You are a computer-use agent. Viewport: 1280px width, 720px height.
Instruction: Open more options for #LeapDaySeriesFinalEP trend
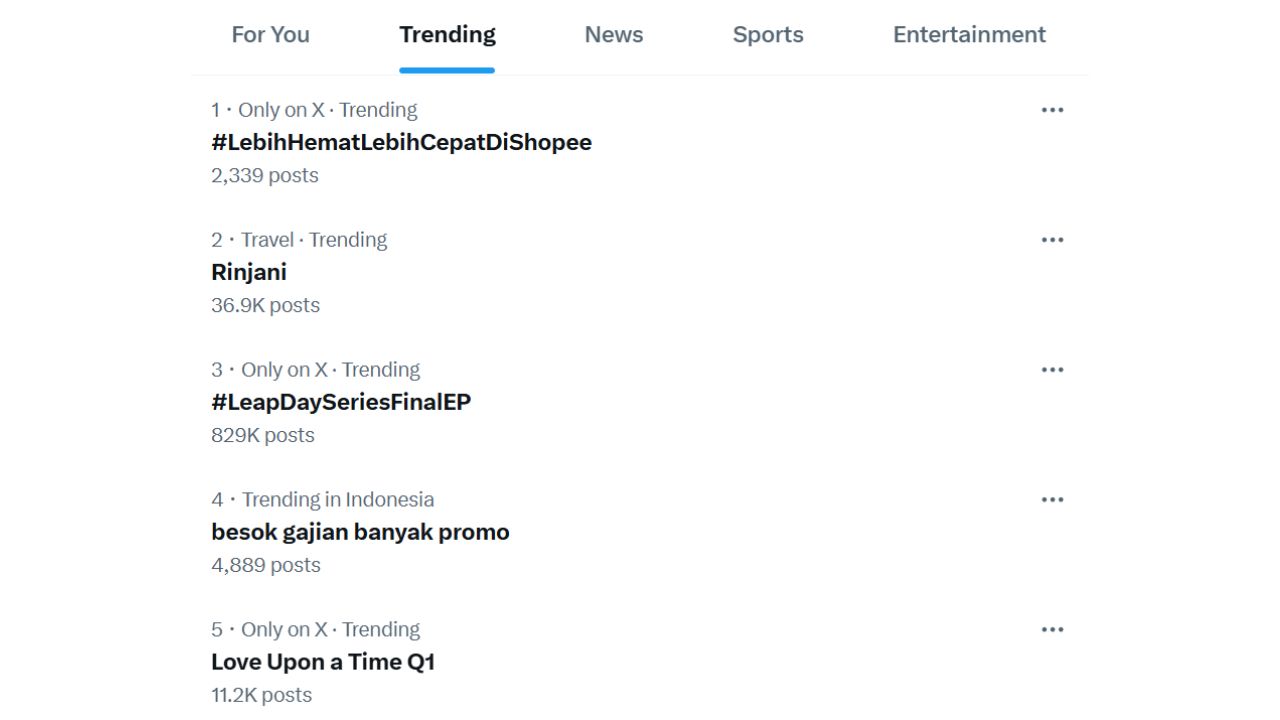(1052, 370)
